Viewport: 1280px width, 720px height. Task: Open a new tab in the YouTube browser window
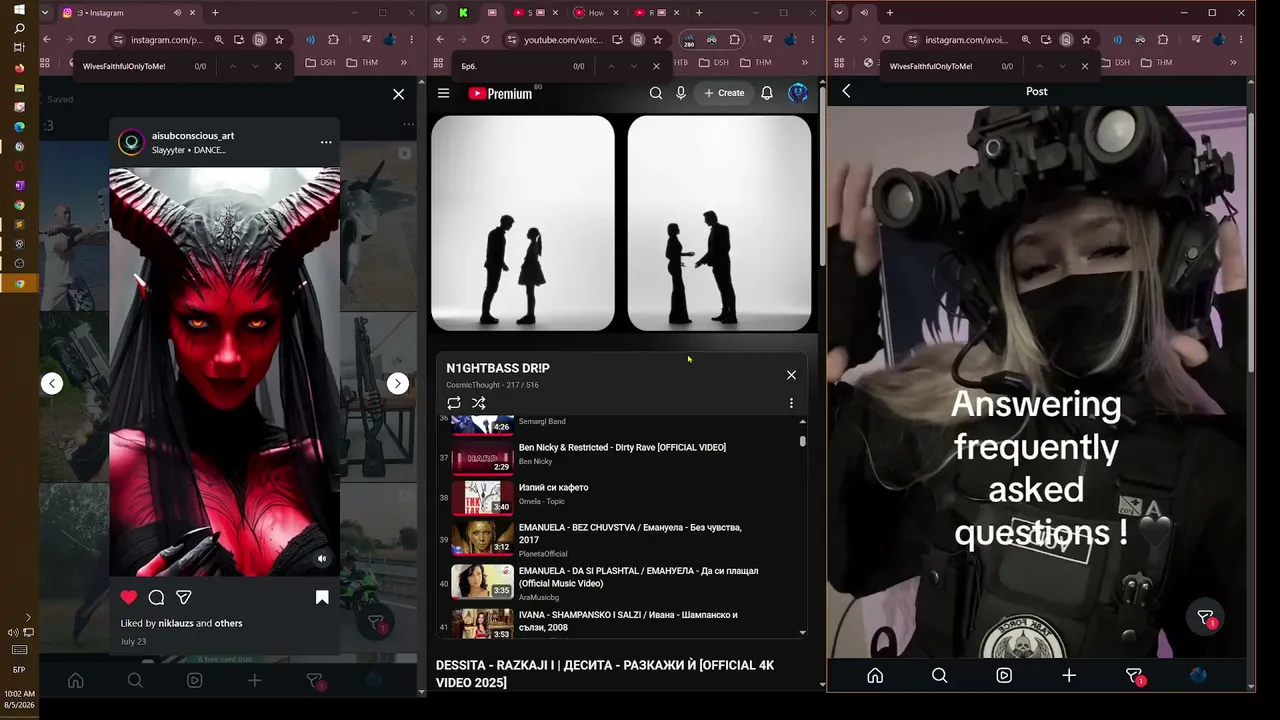pyautogui.click(x=699, y=13)
